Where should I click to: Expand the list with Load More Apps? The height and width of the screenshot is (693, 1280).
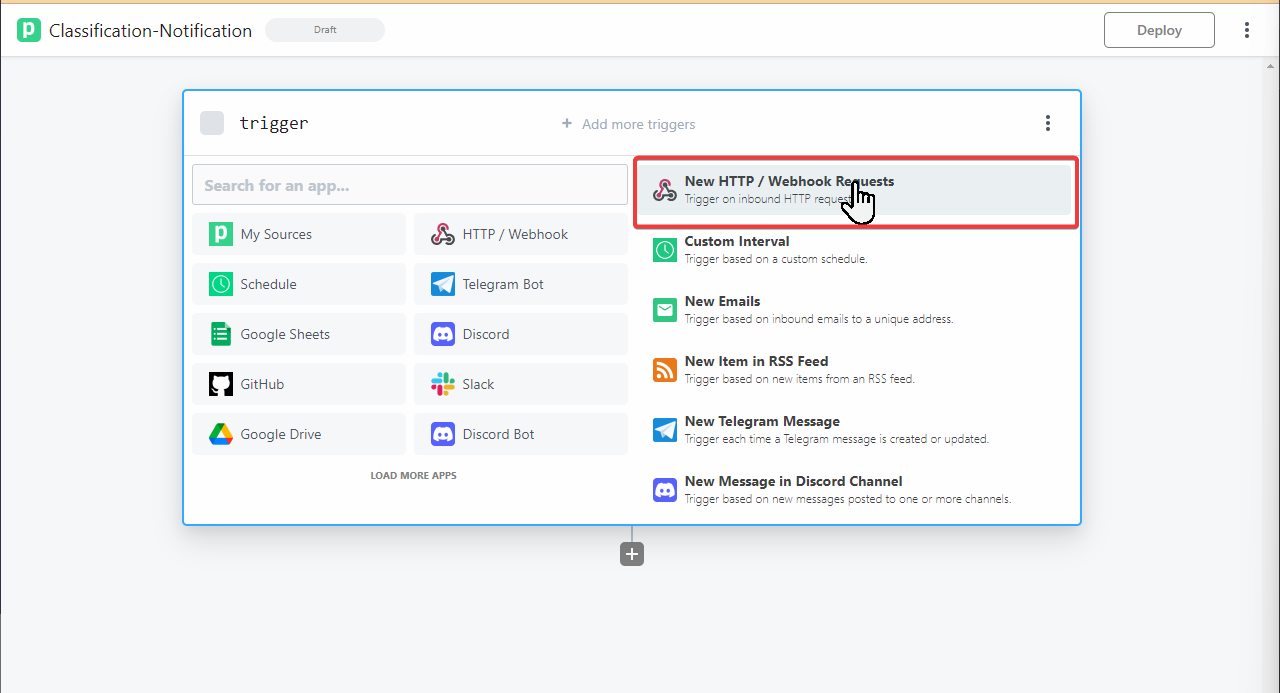click(413, 475)
